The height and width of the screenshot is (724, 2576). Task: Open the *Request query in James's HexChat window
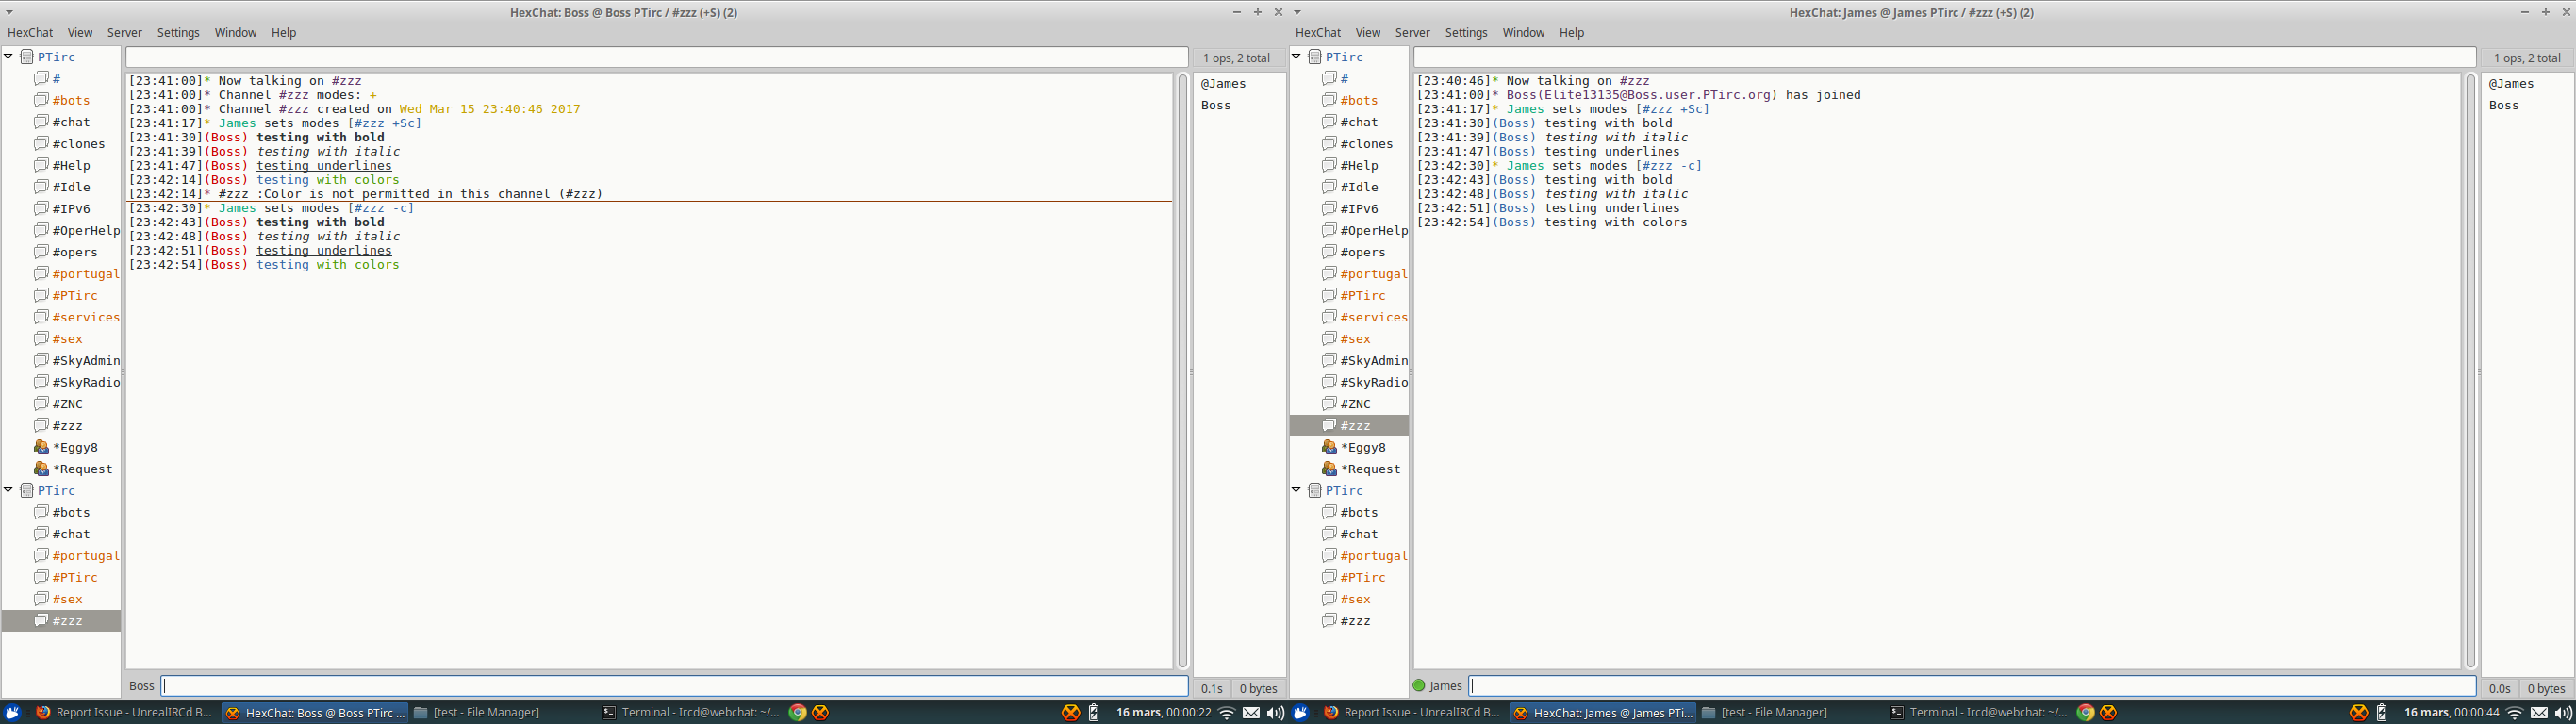[1369, 469]
